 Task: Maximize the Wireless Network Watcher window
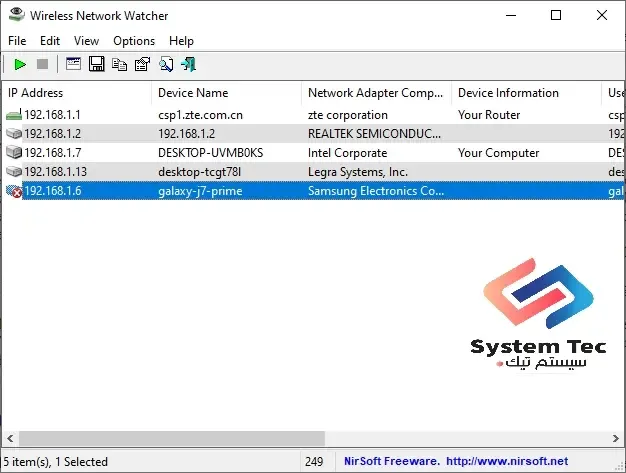point(556,15)
